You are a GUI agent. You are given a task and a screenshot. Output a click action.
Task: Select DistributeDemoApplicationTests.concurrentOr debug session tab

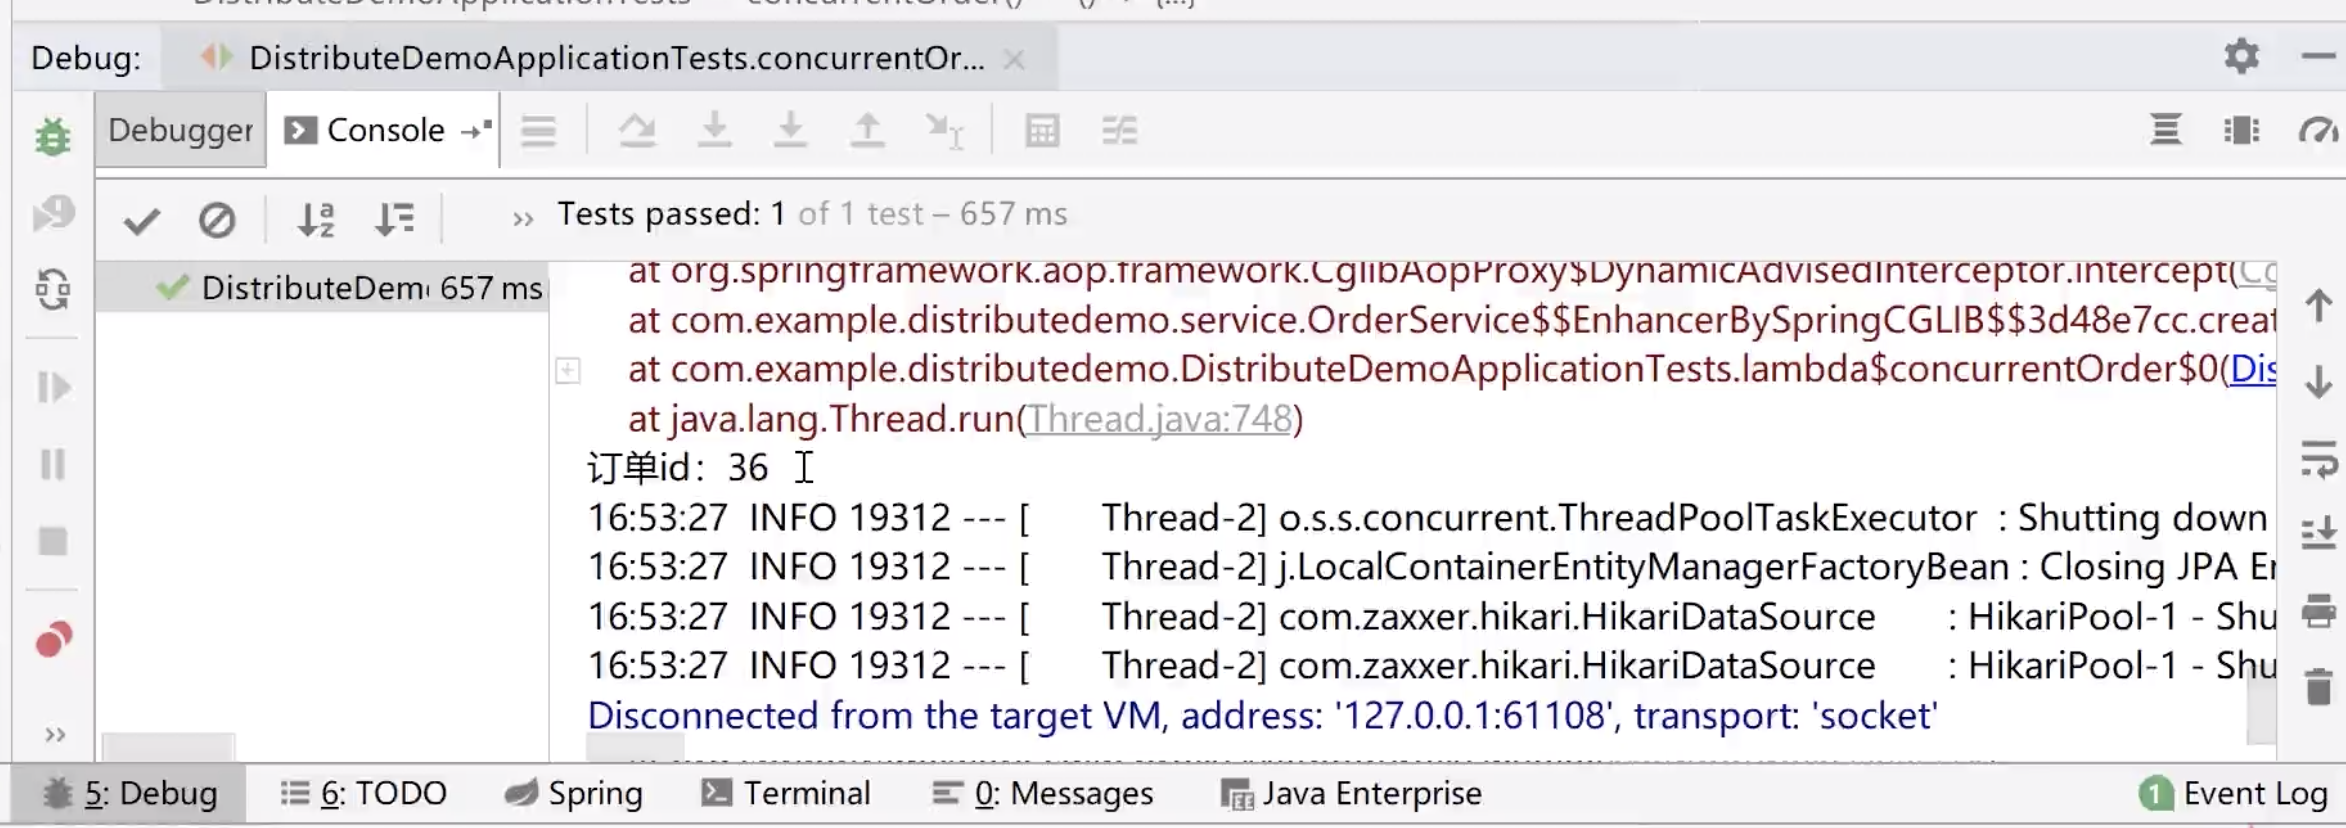pos(610,58)
